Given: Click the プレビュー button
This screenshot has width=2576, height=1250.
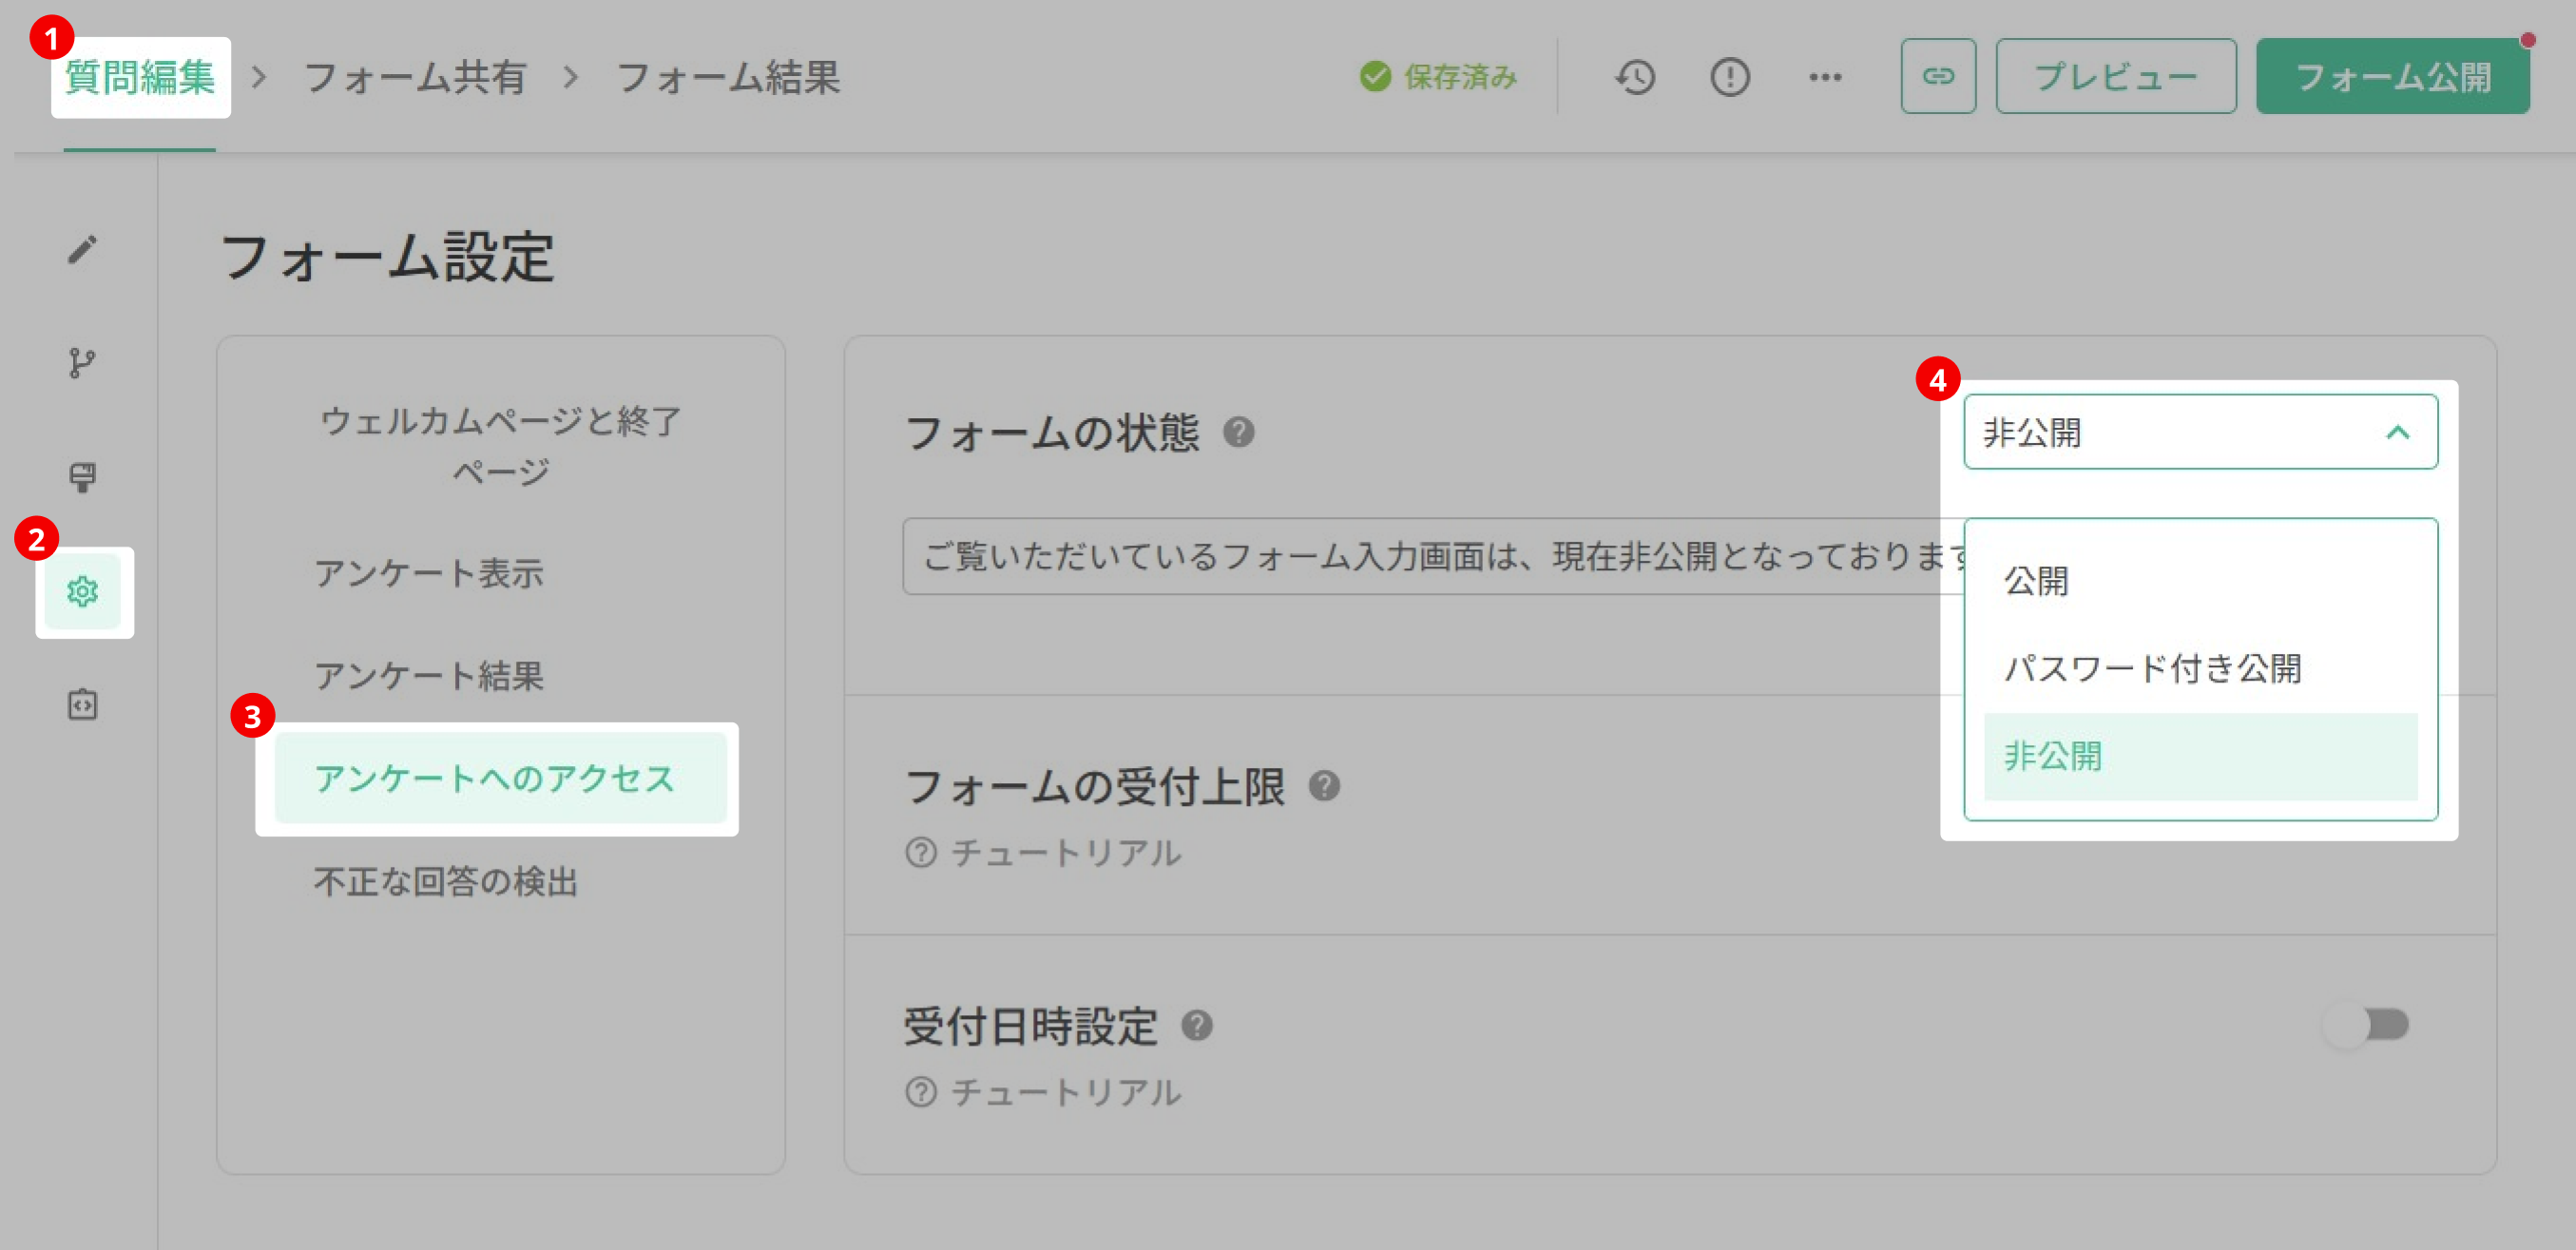Looking at the screenshot, I should pyautogui.click(x=2116, y=76).
